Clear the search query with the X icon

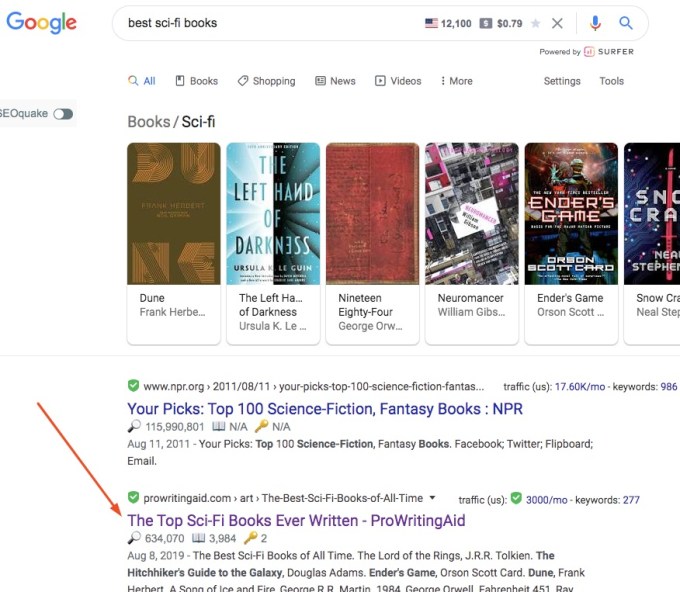click(x=558, y=23)
